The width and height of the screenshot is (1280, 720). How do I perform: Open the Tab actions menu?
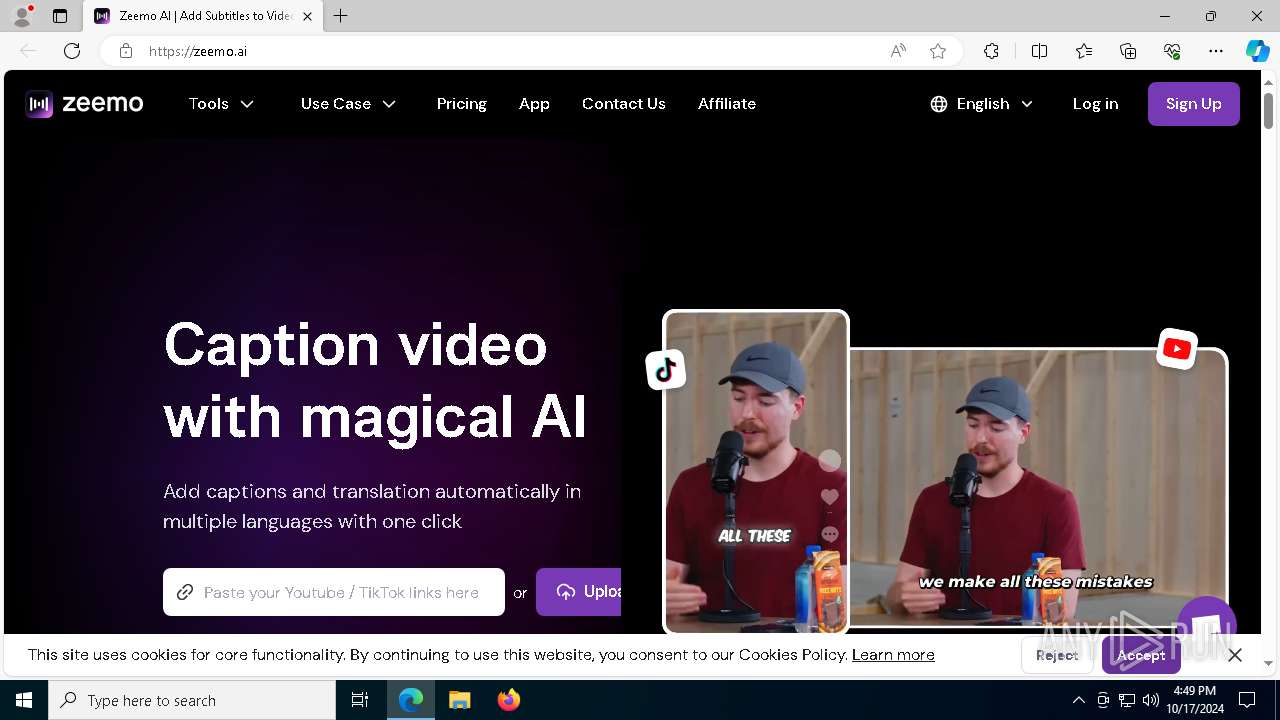click(x=60, y=16)
